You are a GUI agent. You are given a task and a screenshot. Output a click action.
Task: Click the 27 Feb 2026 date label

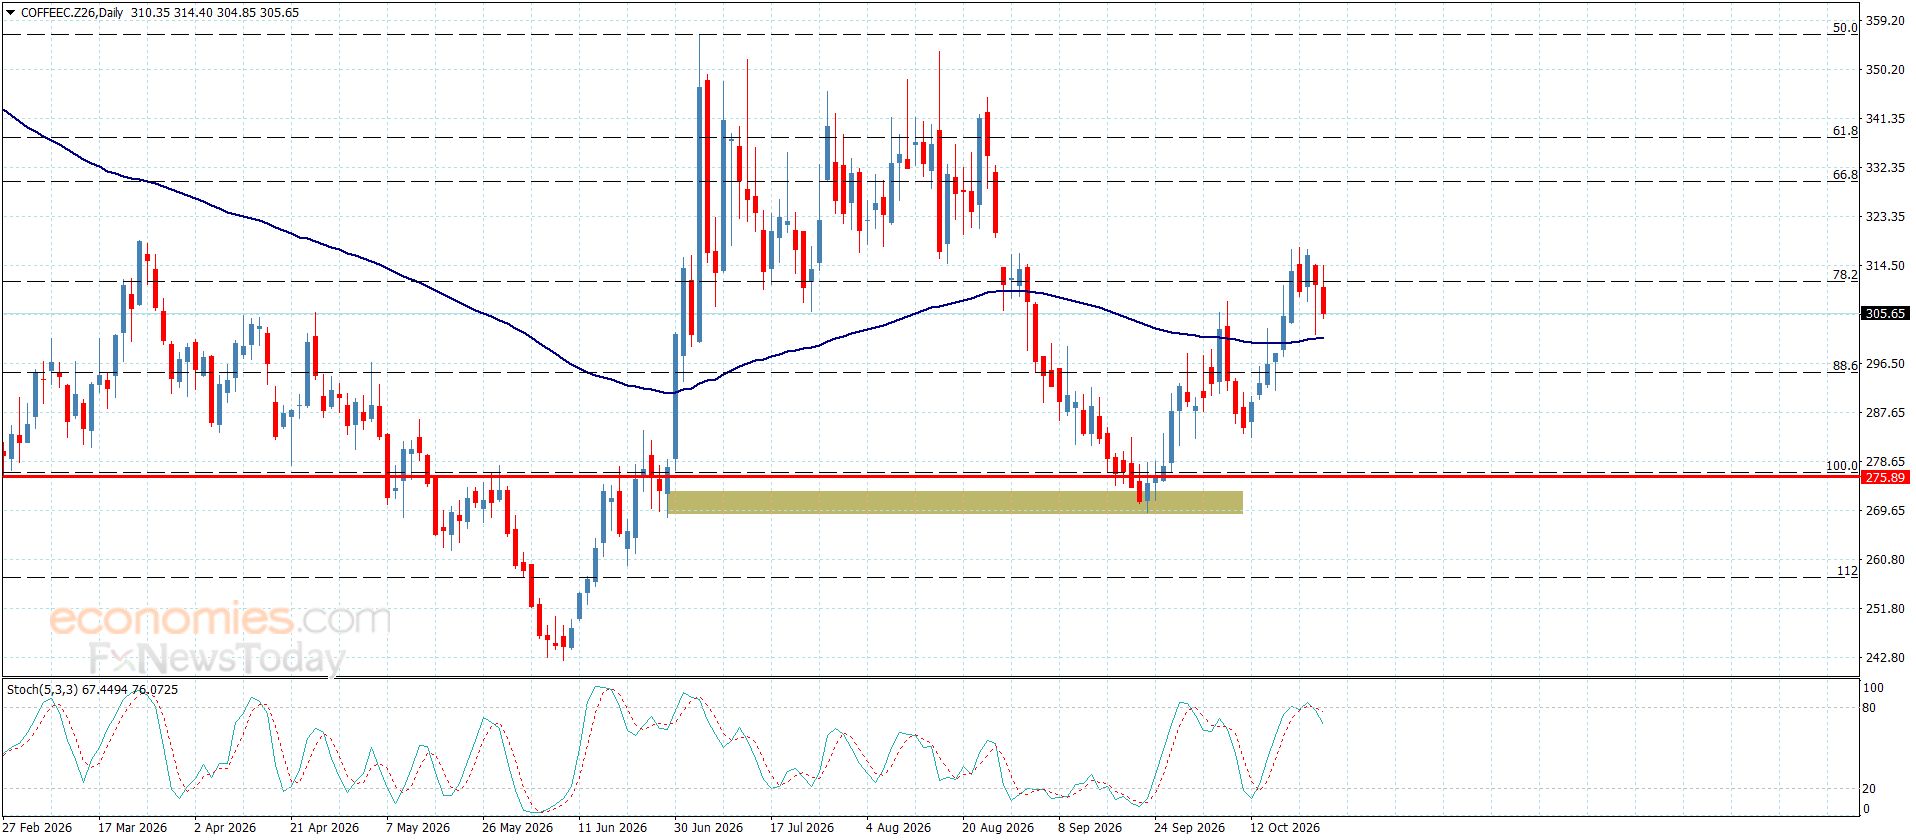[x=37, y=827]
